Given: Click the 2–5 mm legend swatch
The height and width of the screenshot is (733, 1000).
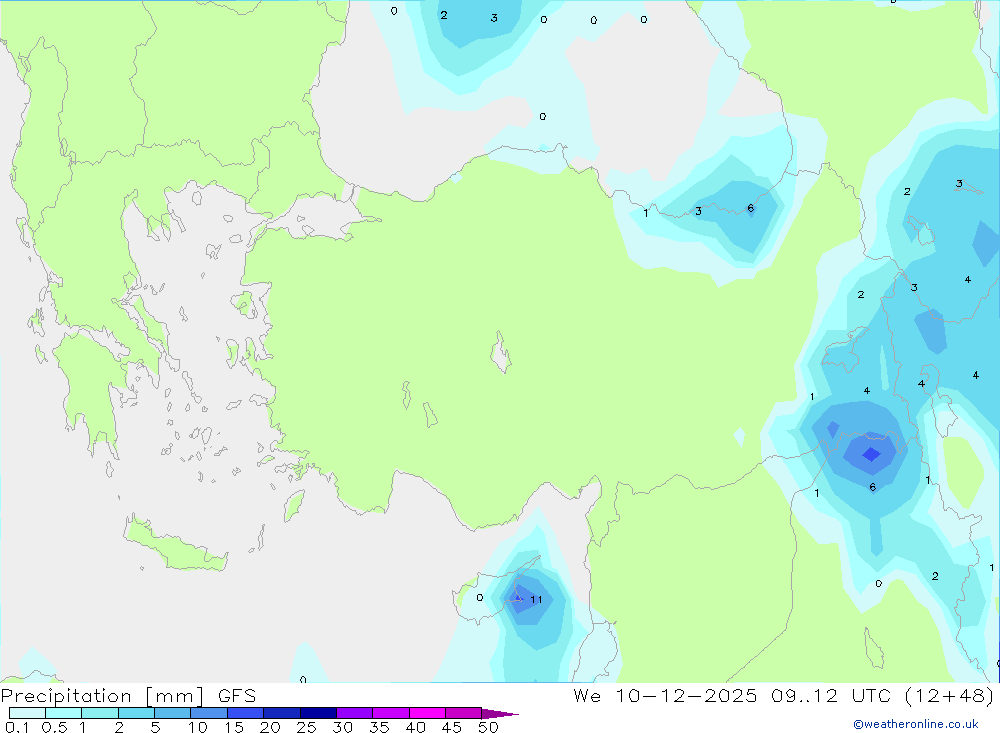Looking at the screenshot, I should click(x=136, y=713).
